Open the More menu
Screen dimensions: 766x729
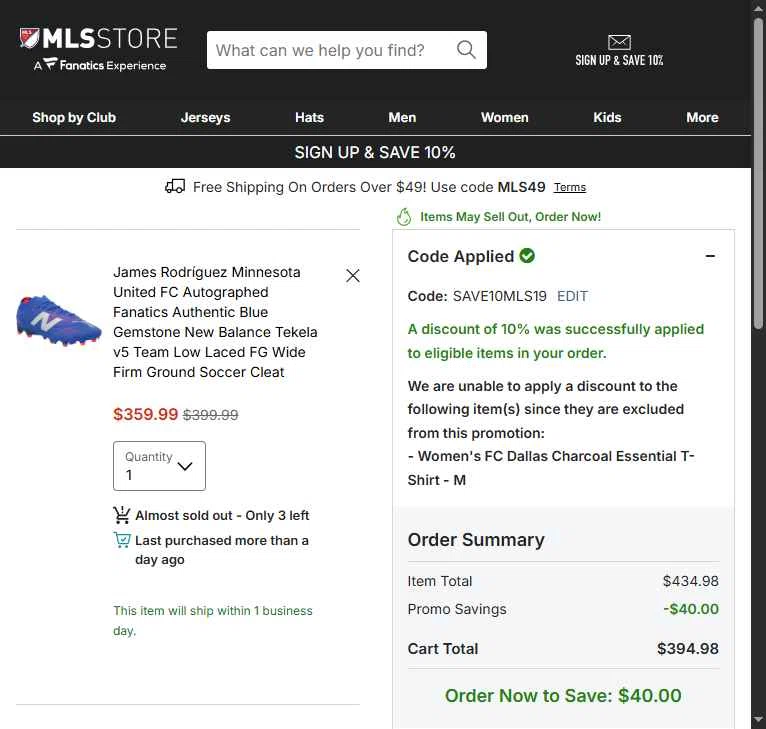tap(702, 117)
